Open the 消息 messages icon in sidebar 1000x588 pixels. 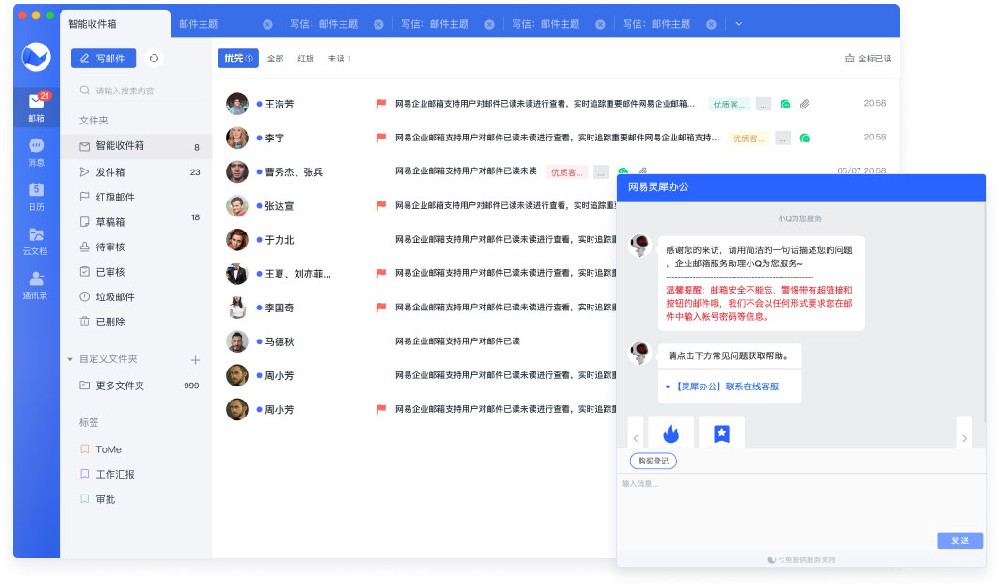36,150
